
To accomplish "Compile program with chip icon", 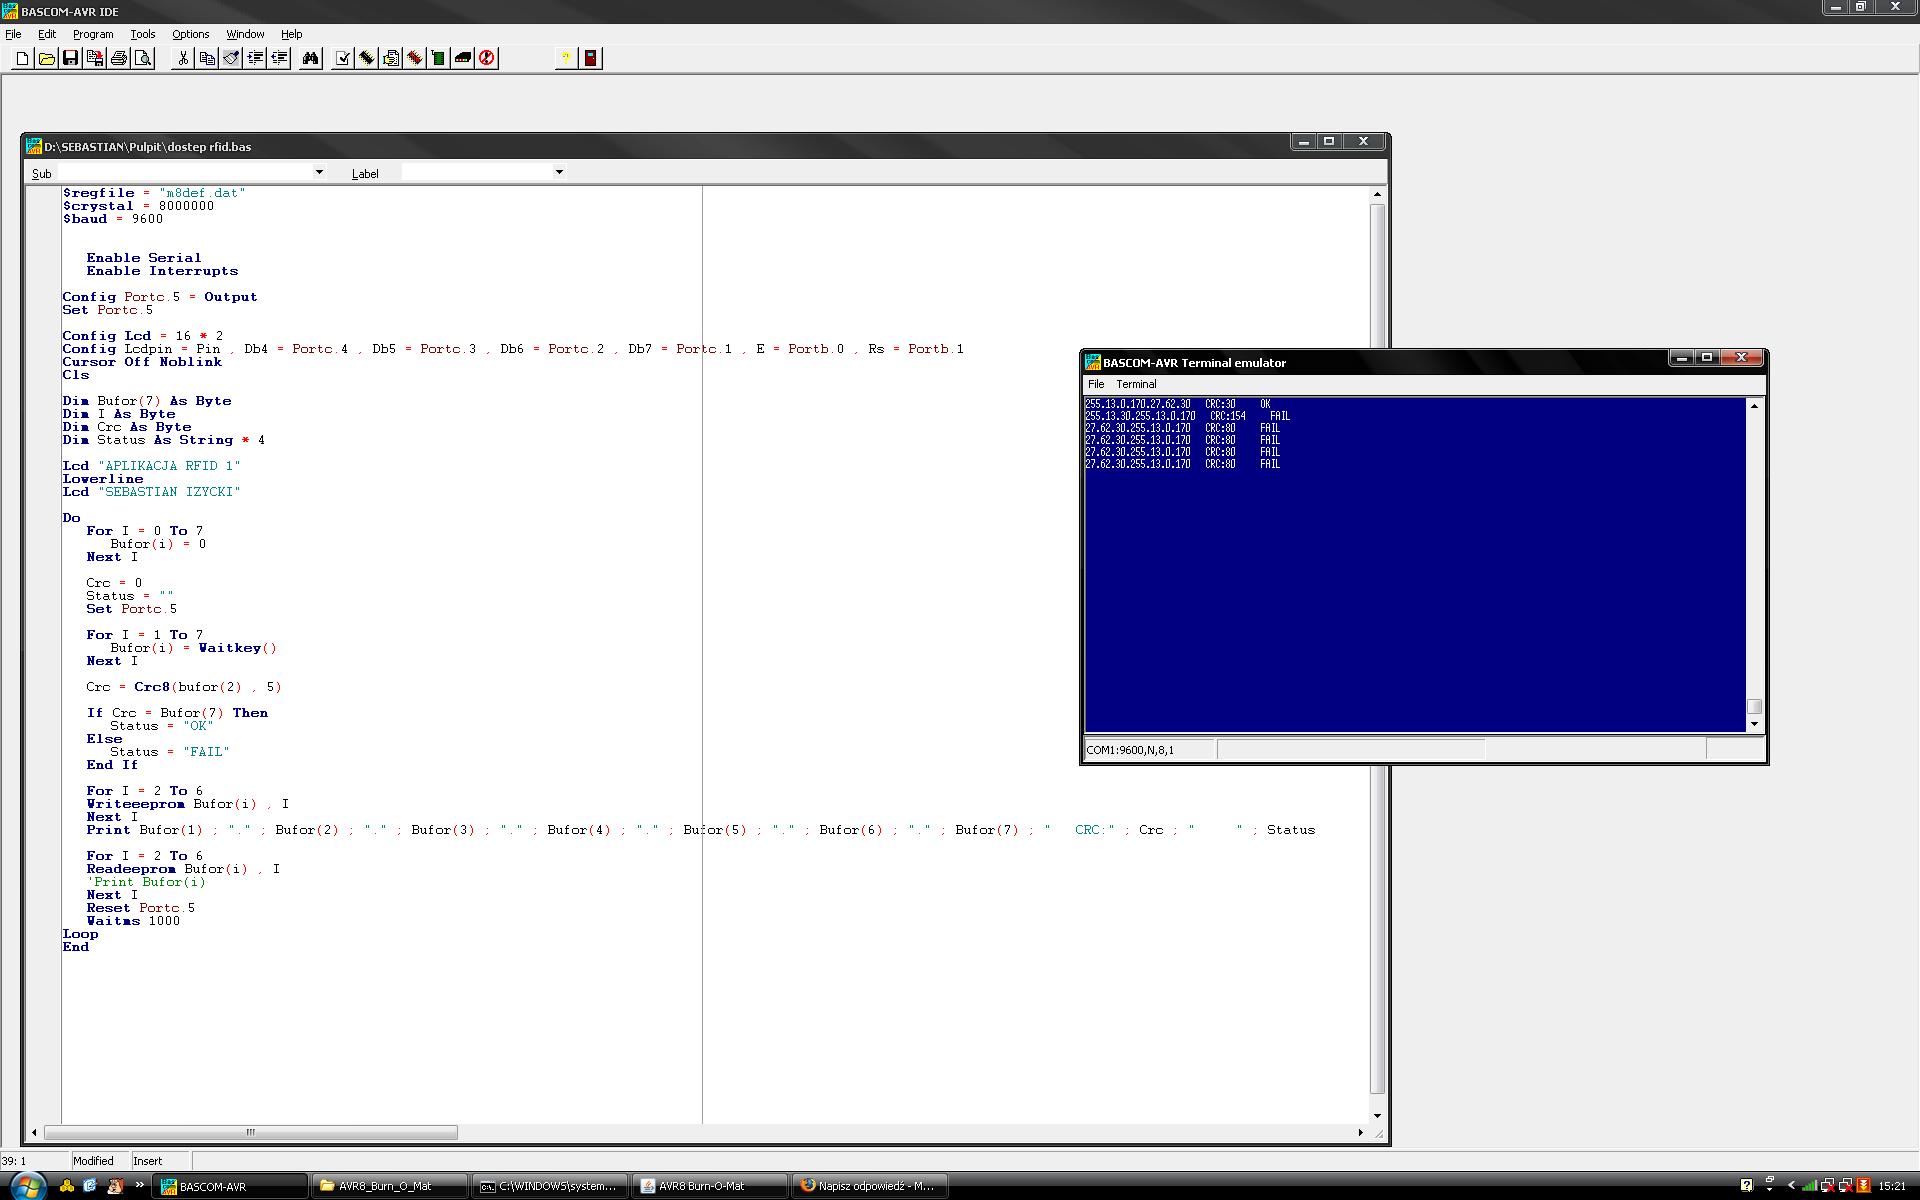I will 367,58.
